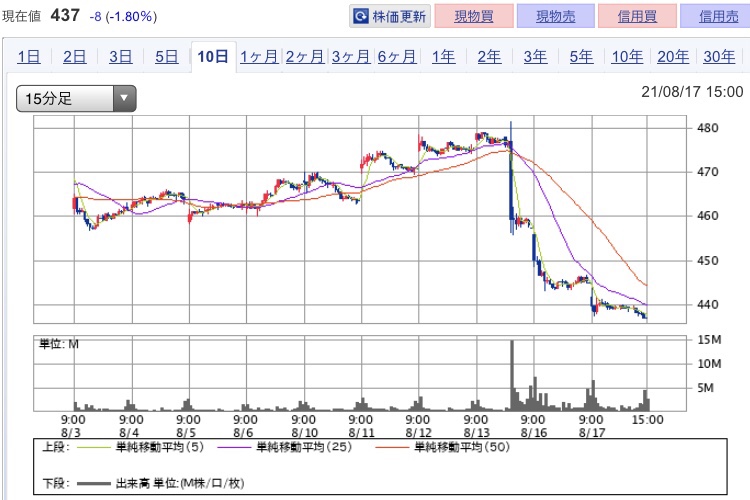Click the 単位: M label in volume chart
This screenshot has height=500, width=750.
click(58, 344)
